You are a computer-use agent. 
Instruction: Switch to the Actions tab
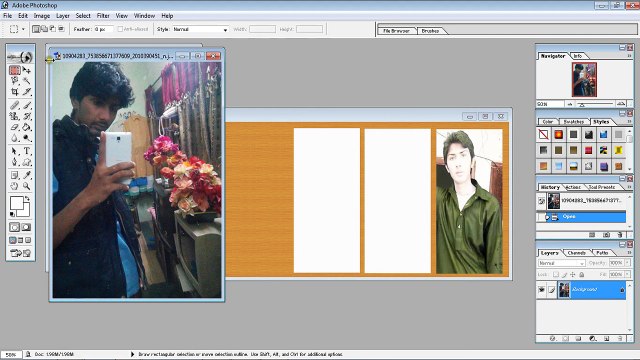pos(573,187)
